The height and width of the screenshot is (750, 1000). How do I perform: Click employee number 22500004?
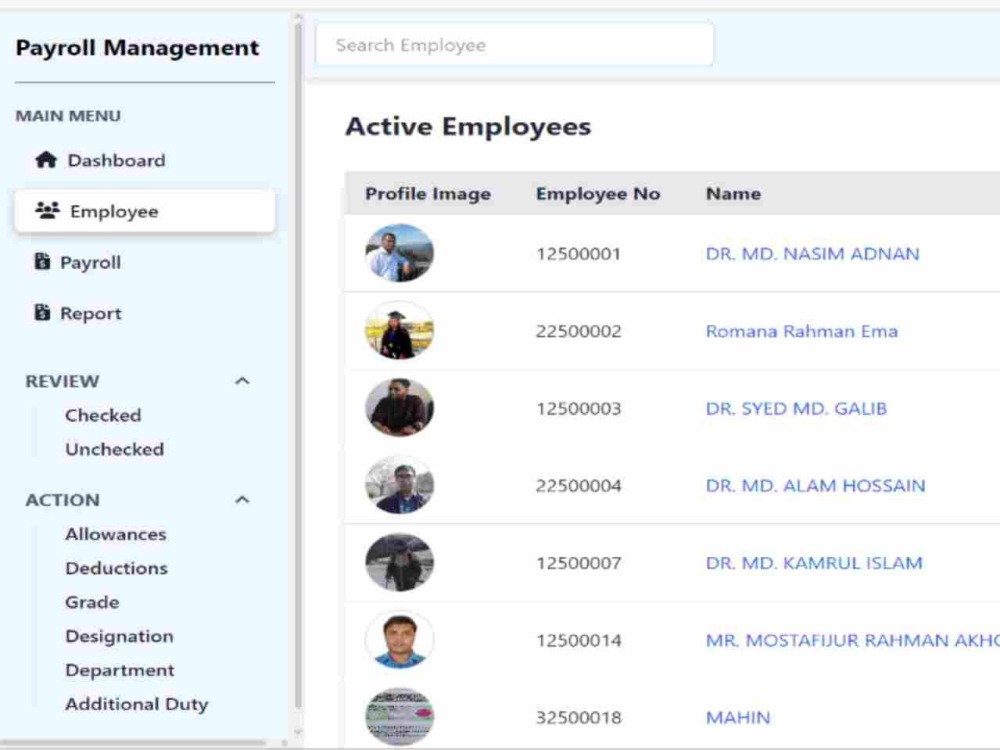point(578,485)
